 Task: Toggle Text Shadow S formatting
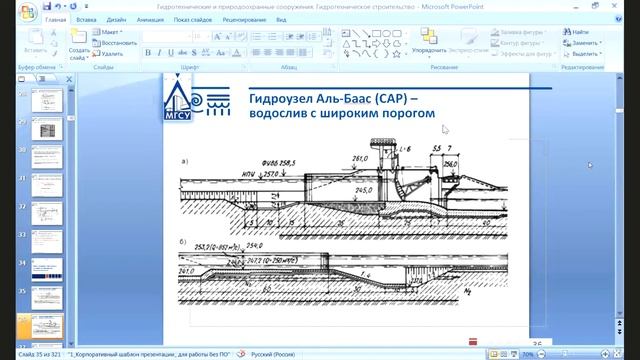(194, 53)
